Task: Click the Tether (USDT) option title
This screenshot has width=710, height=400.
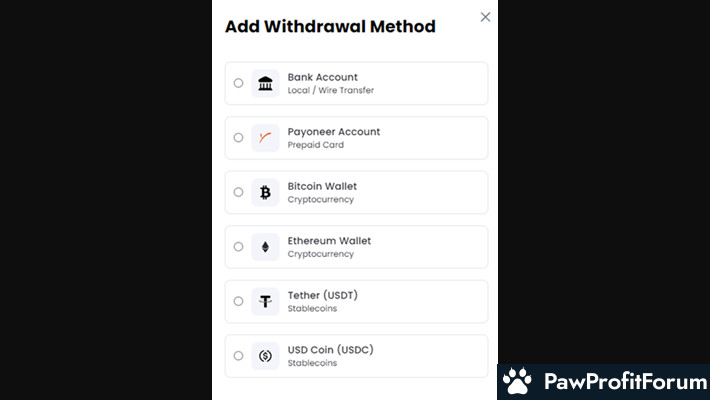Action: (322, 295)
